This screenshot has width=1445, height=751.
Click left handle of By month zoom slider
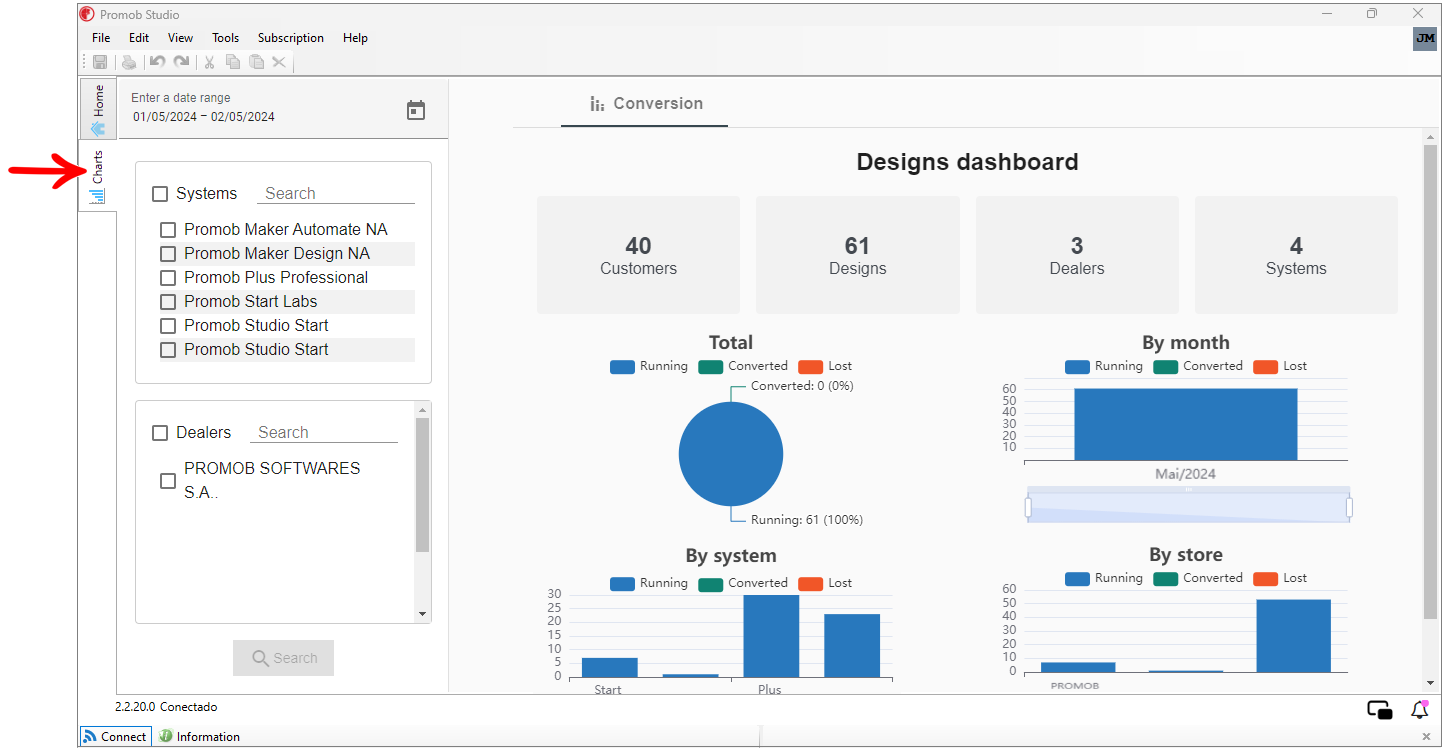coord(1028,508)
